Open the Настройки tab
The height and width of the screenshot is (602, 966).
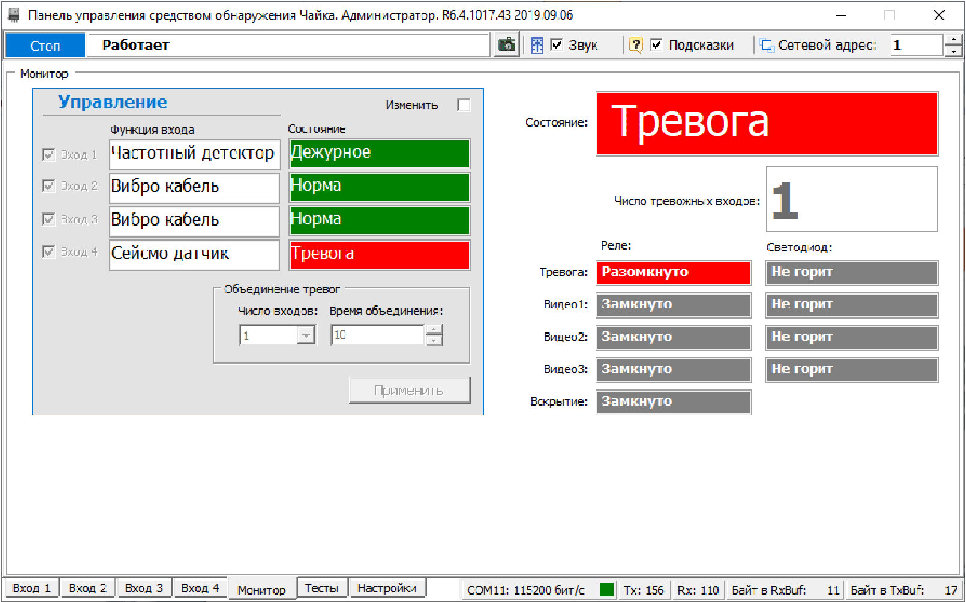(387, 588)
